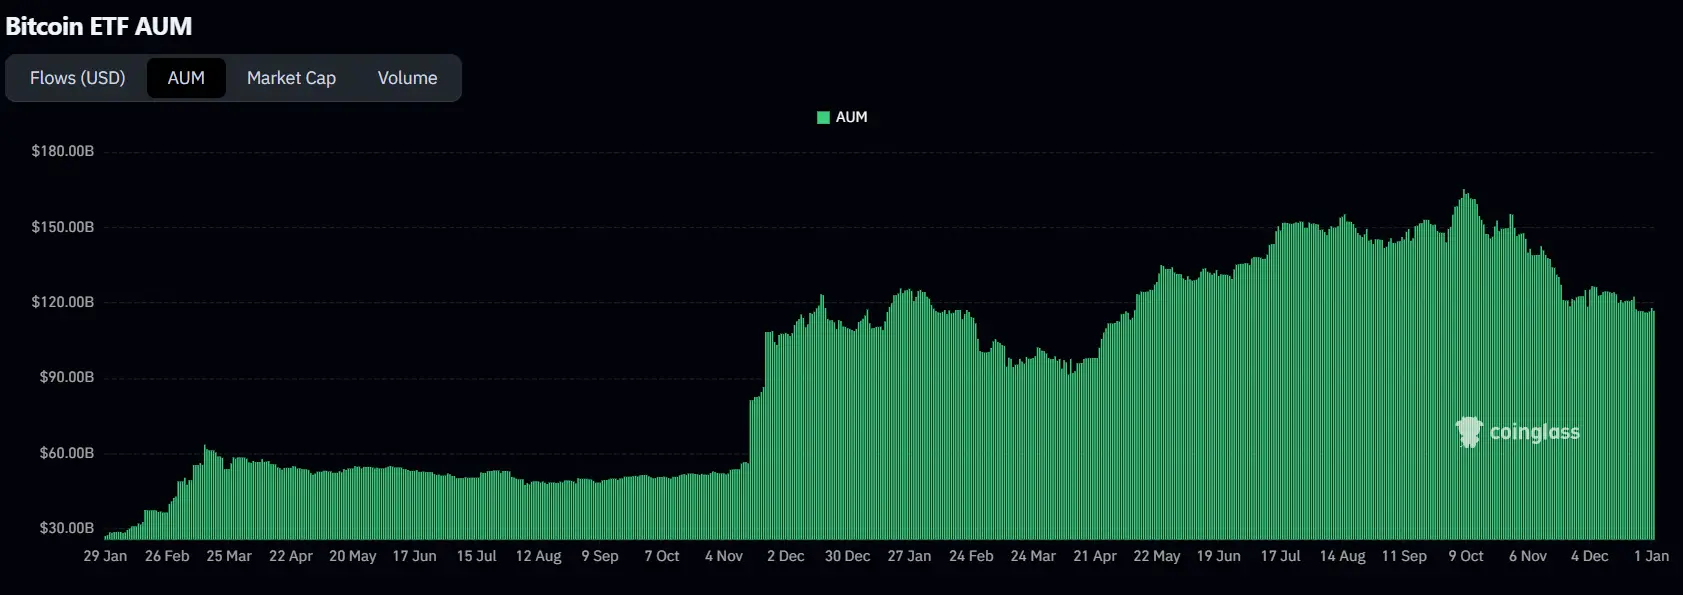Click the 25 Mar date label
The height and width of the screenshot is (595, 1683).
click(229, 556)
